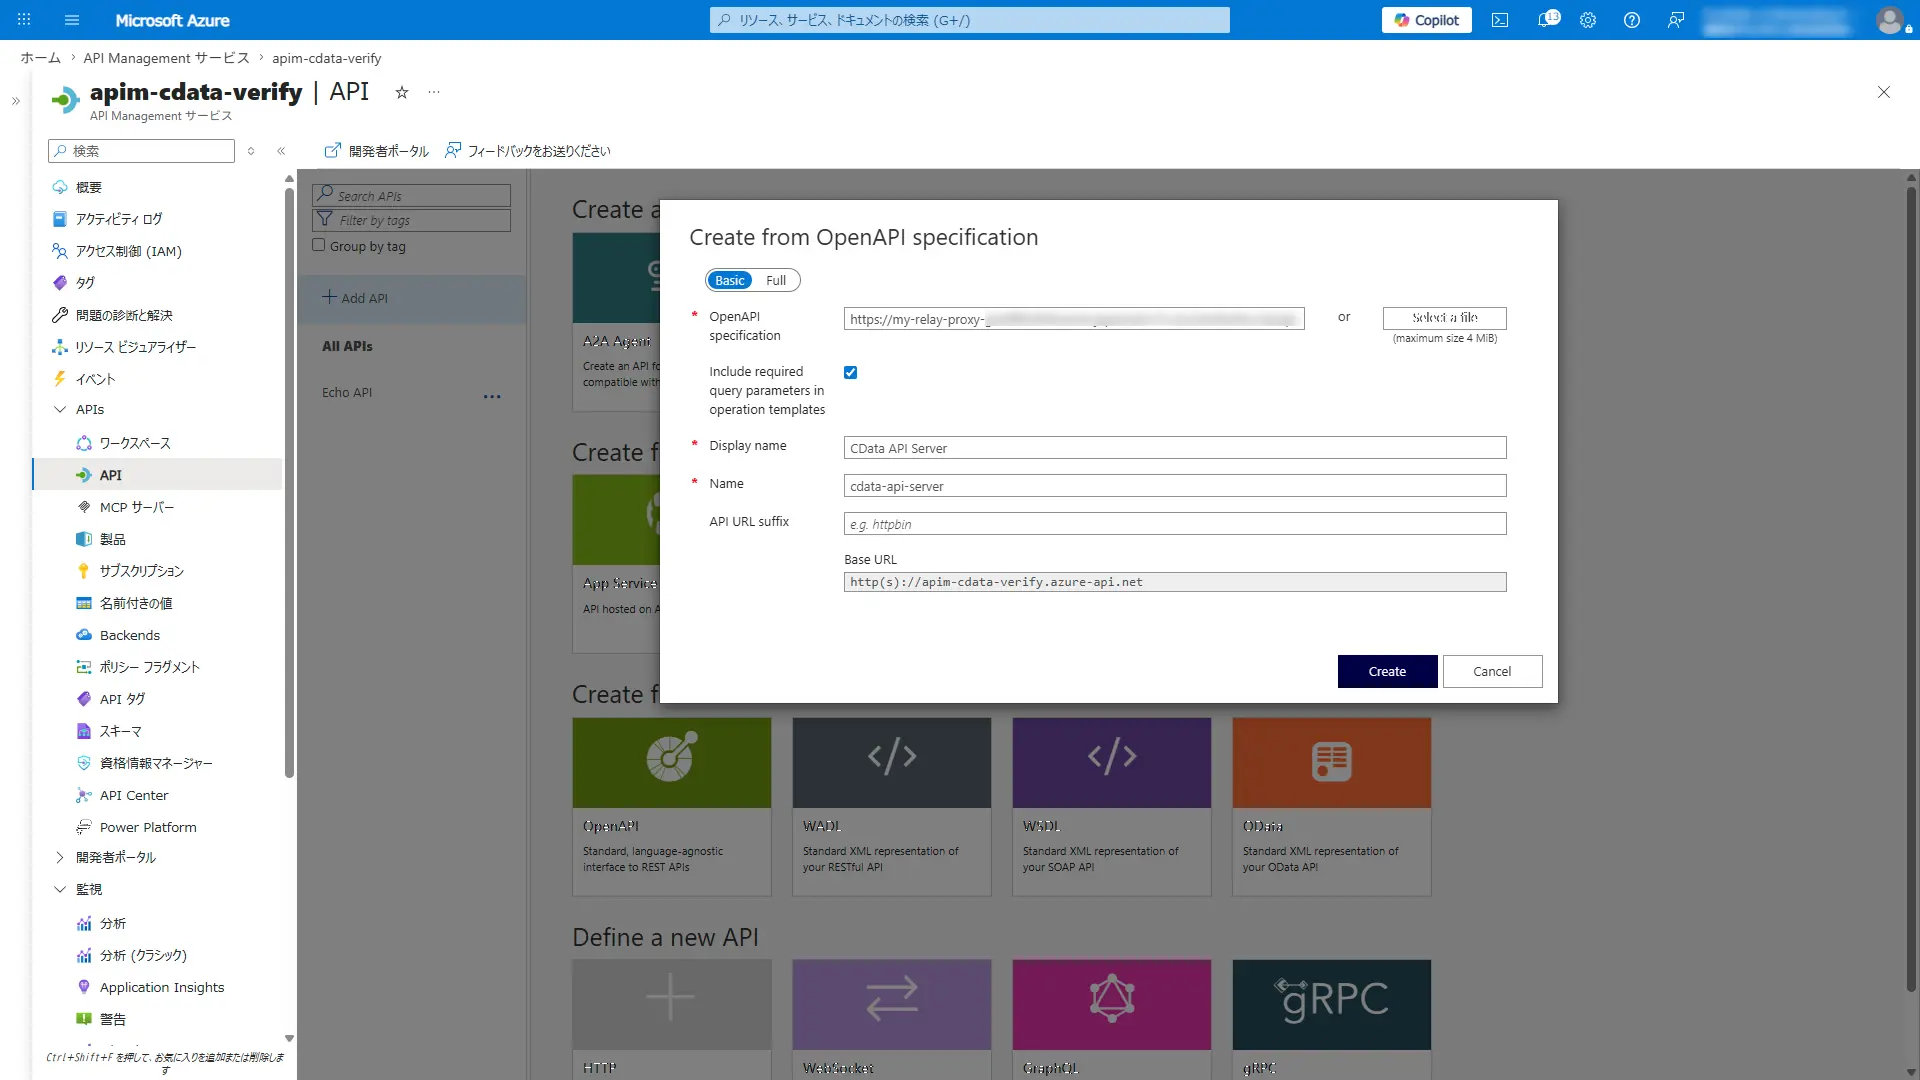Open Backends in the sidebar
The height and width of the screenshot is (1080, 1920).
[x=129, y=635]
